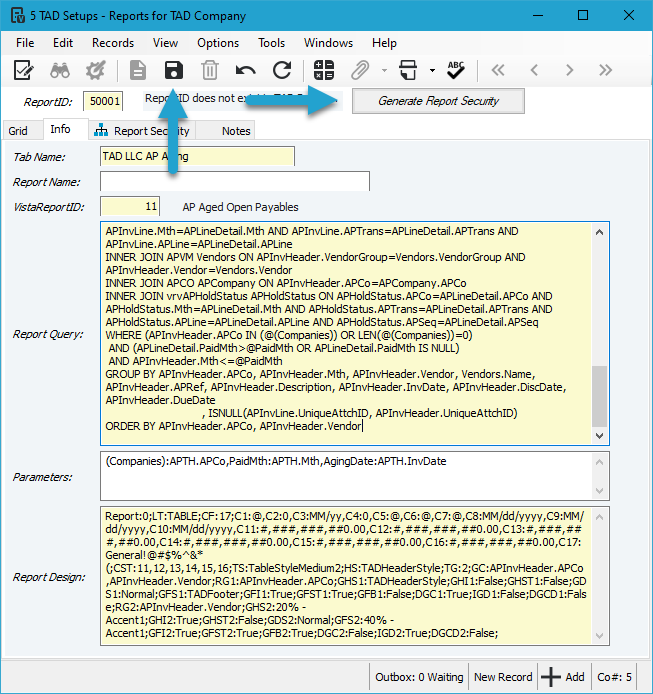Click inside the Report Design text area
Image resolution: width=653 pixels, height=694 pixels.
pos(345,576)
